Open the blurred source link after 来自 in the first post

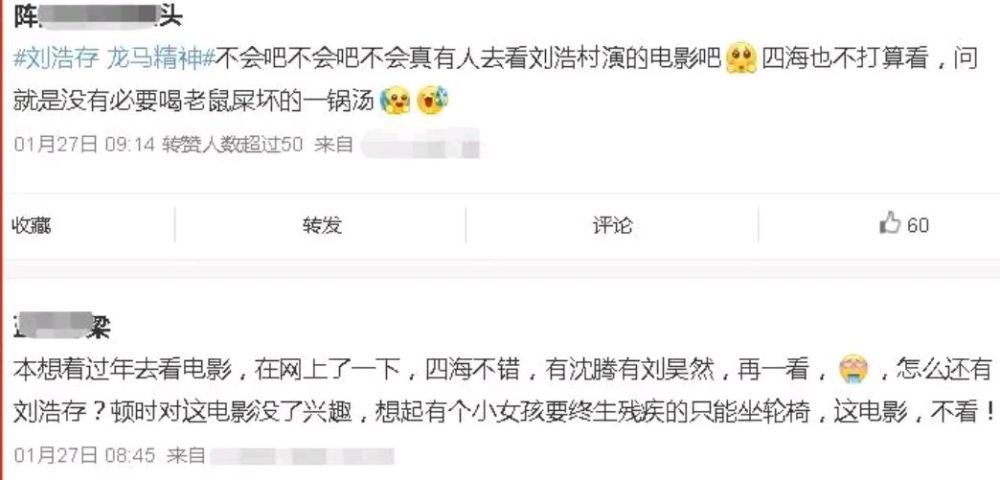click(420, 144)
